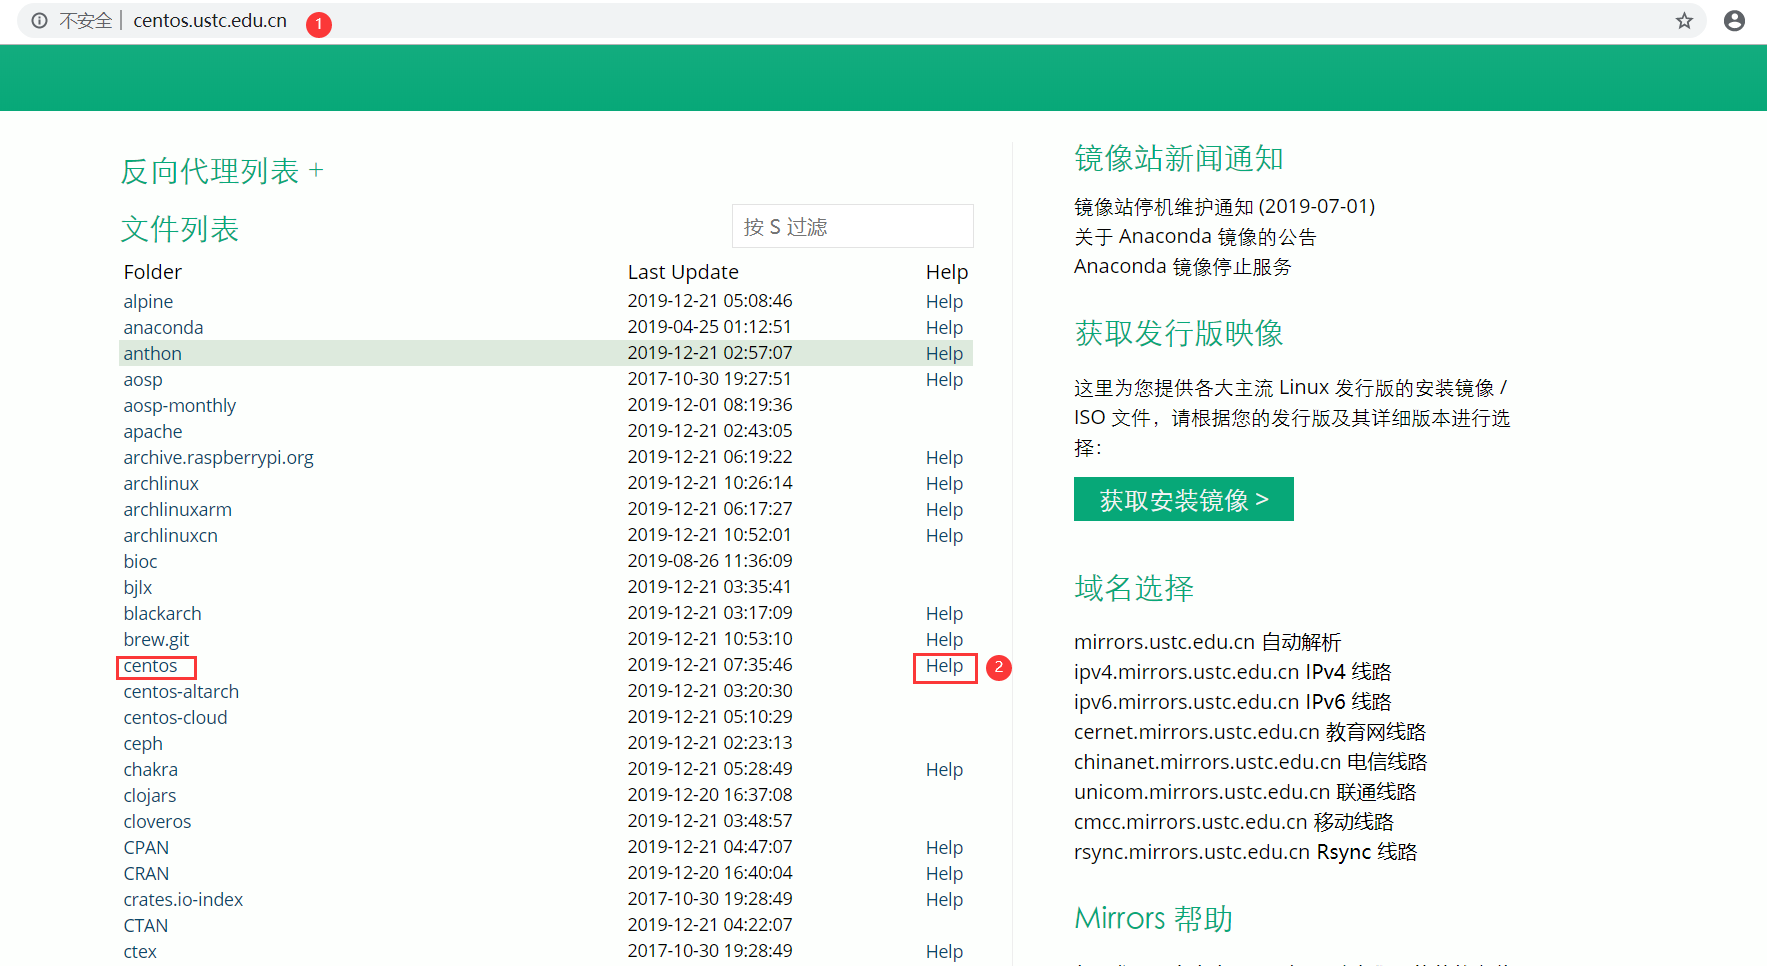Open Help for the CPAN row
1767x966 pixels.
[x=944, y=847]
